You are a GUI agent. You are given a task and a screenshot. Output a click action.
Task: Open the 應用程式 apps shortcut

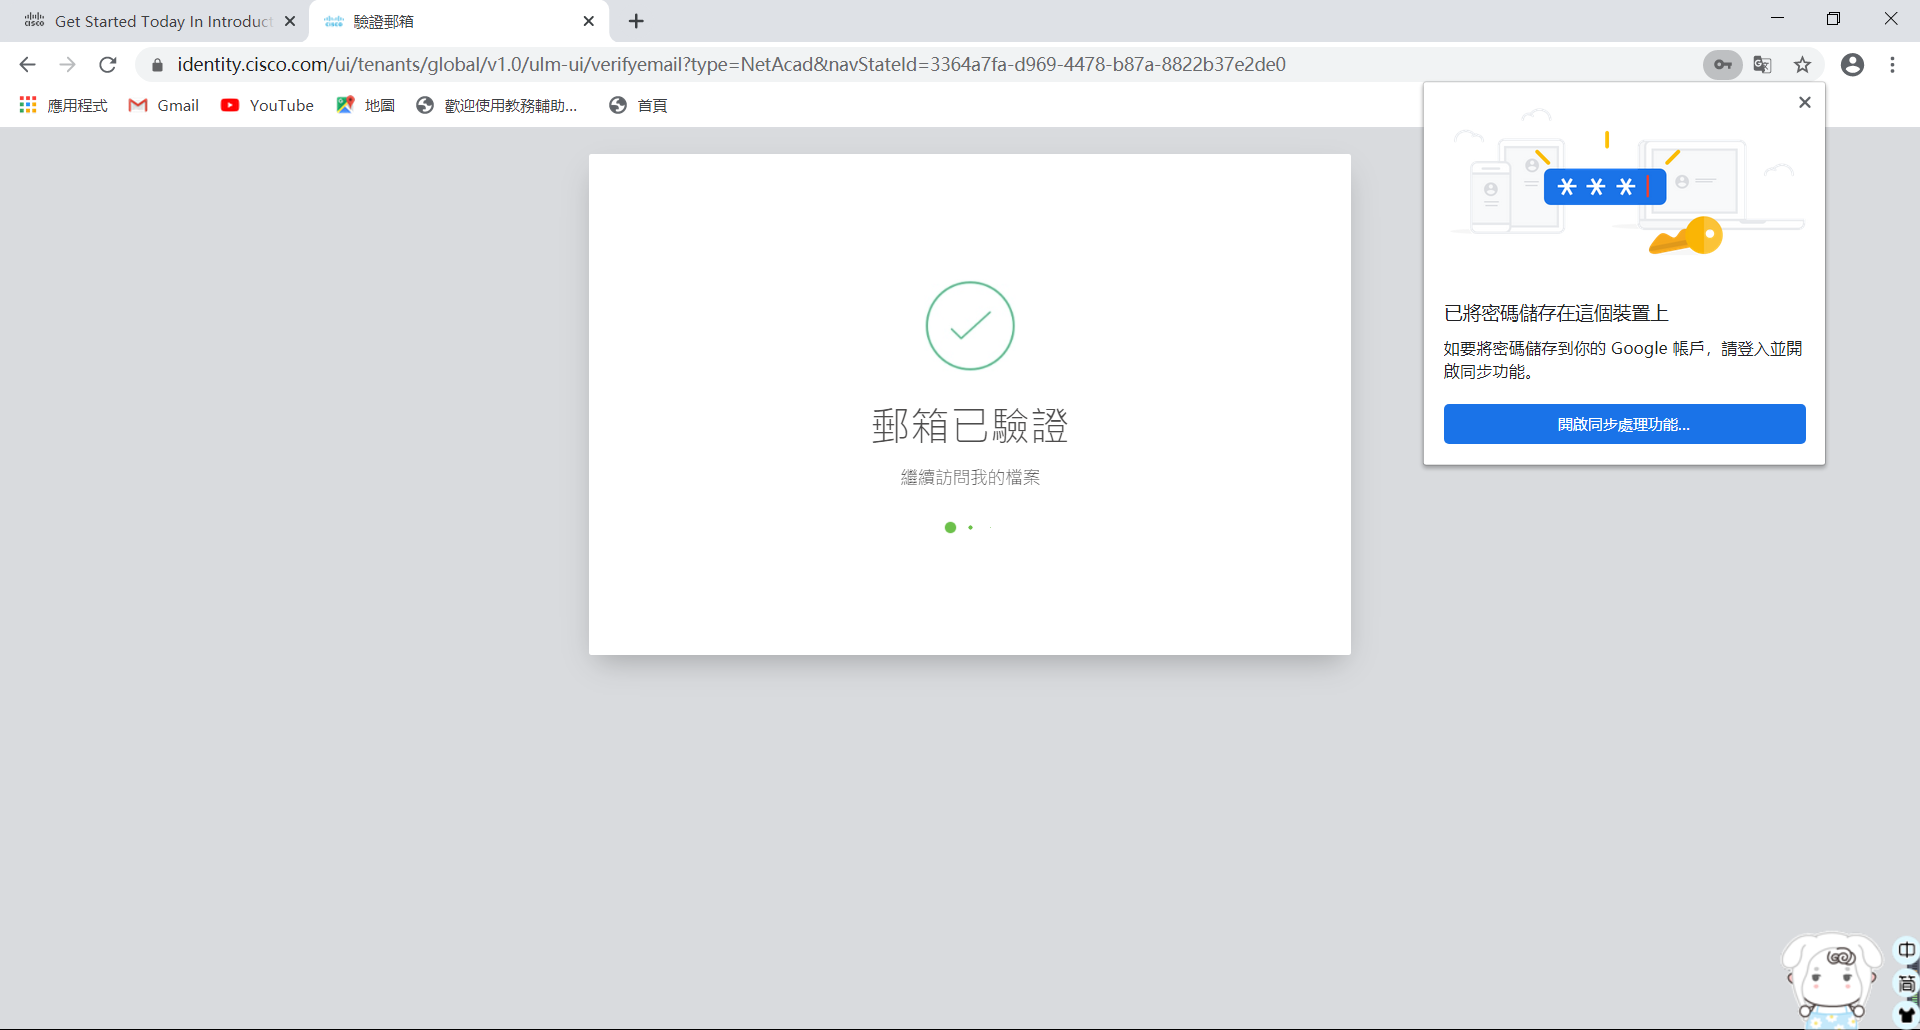(x=63, y=105)
